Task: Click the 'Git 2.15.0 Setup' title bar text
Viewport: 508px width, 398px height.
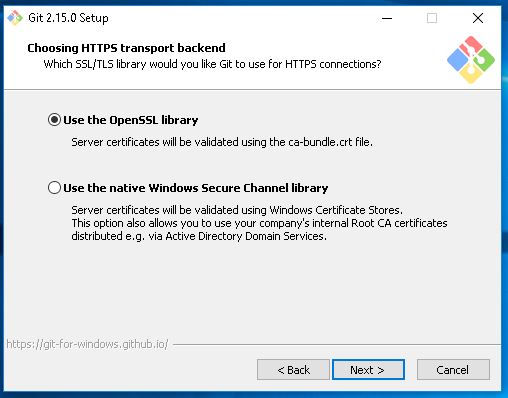Action: tap(68, 18)
